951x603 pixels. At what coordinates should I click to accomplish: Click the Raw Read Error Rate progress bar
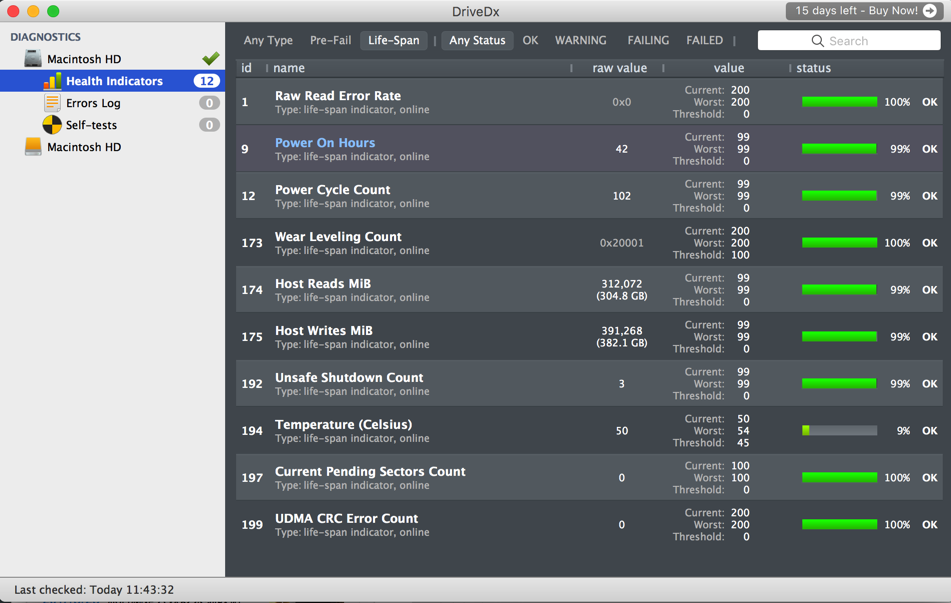coord(839,102)
